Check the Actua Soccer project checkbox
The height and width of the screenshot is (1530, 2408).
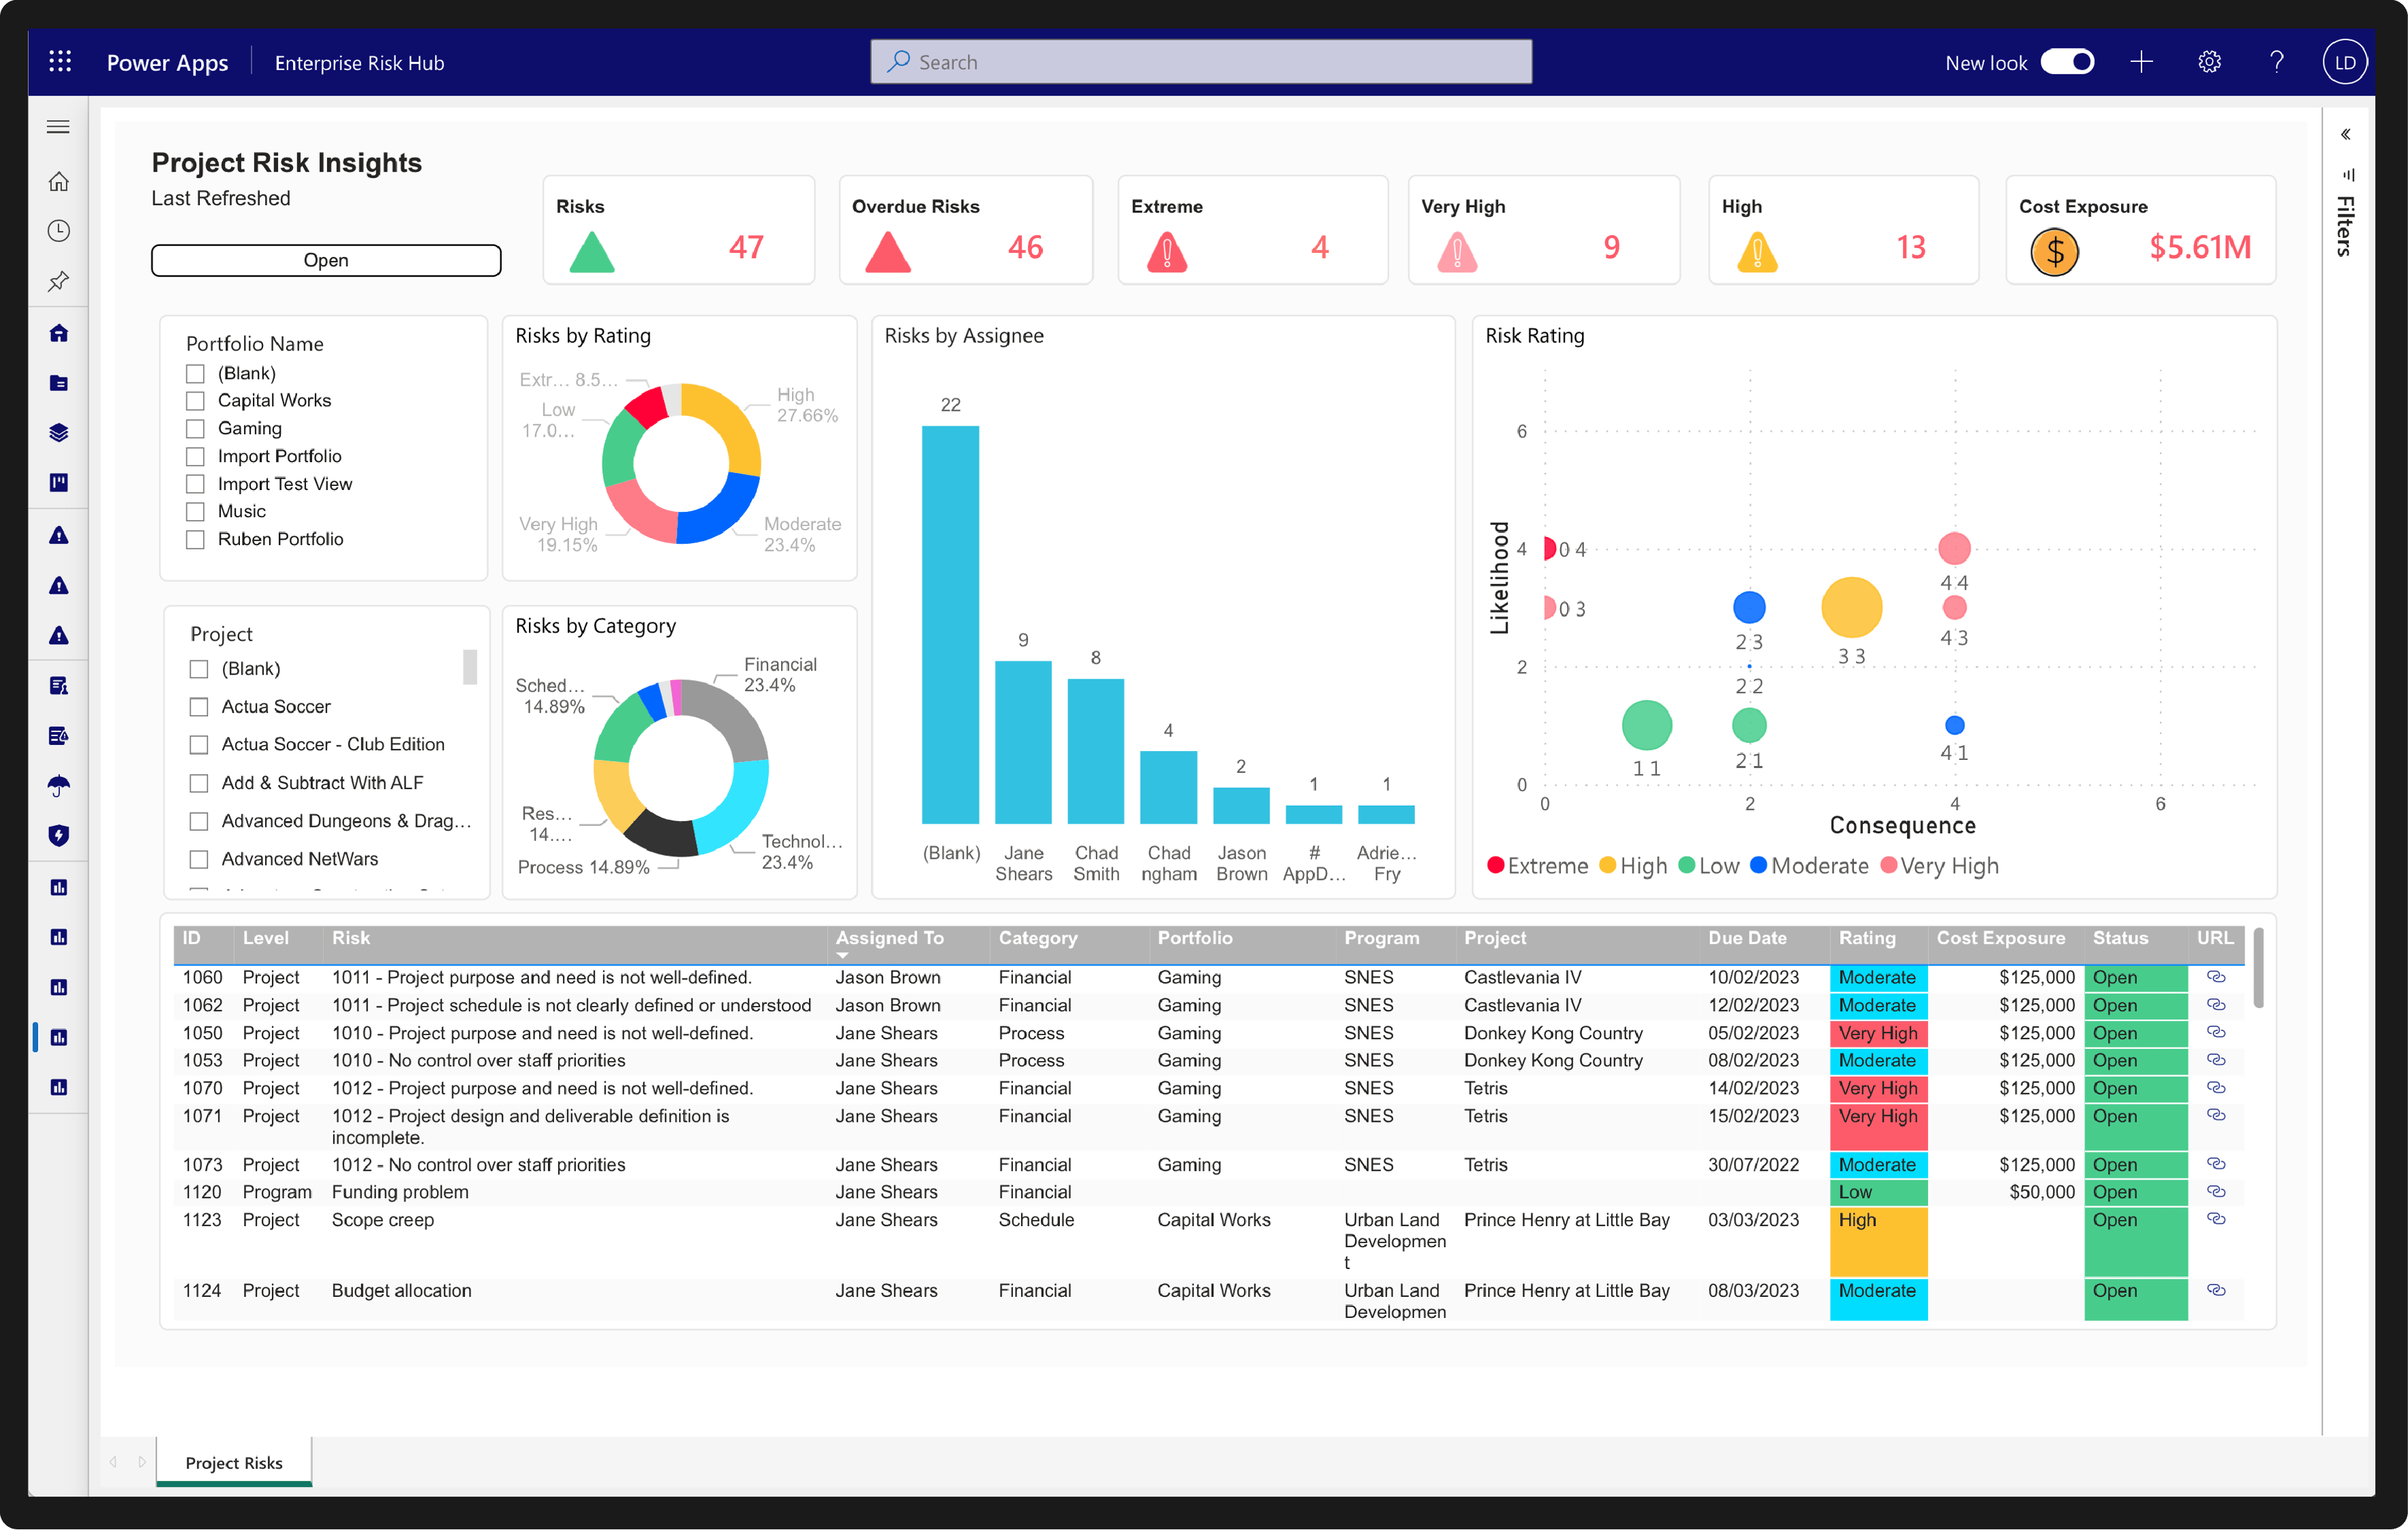pos(199,707)
